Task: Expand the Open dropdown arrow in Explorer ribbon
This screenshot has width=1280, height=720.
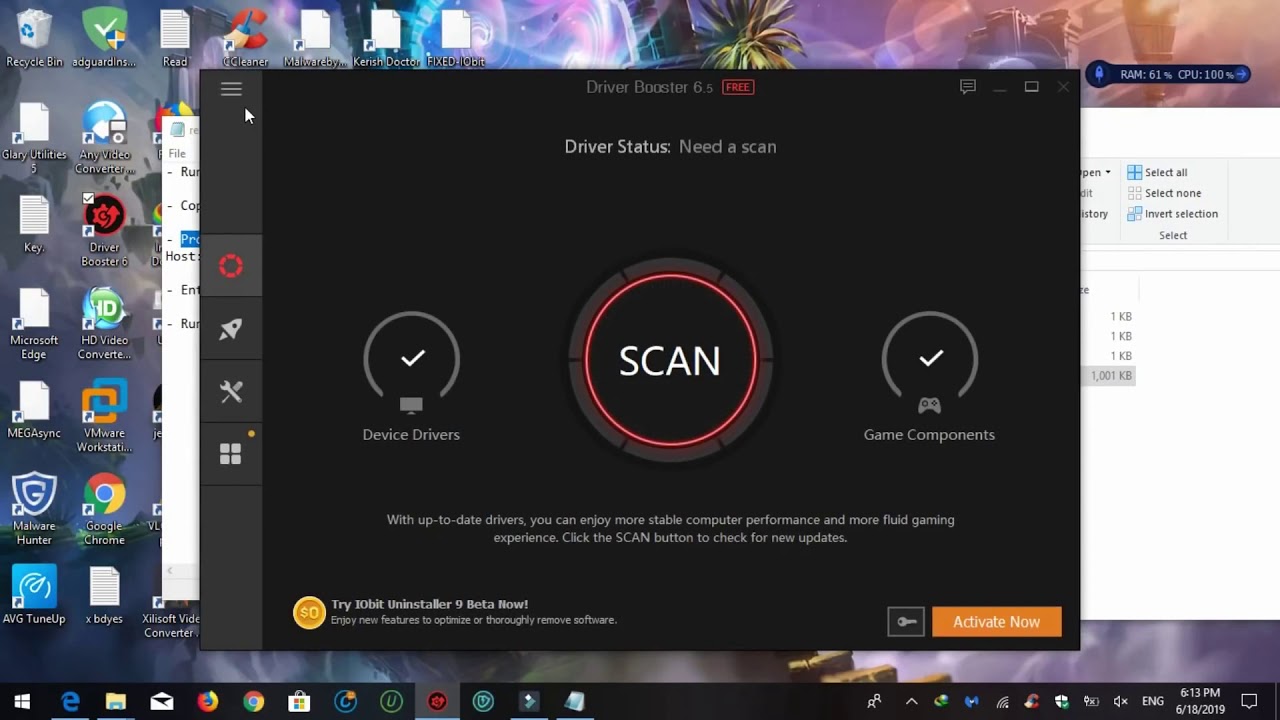Action: tap(1107, 173)
